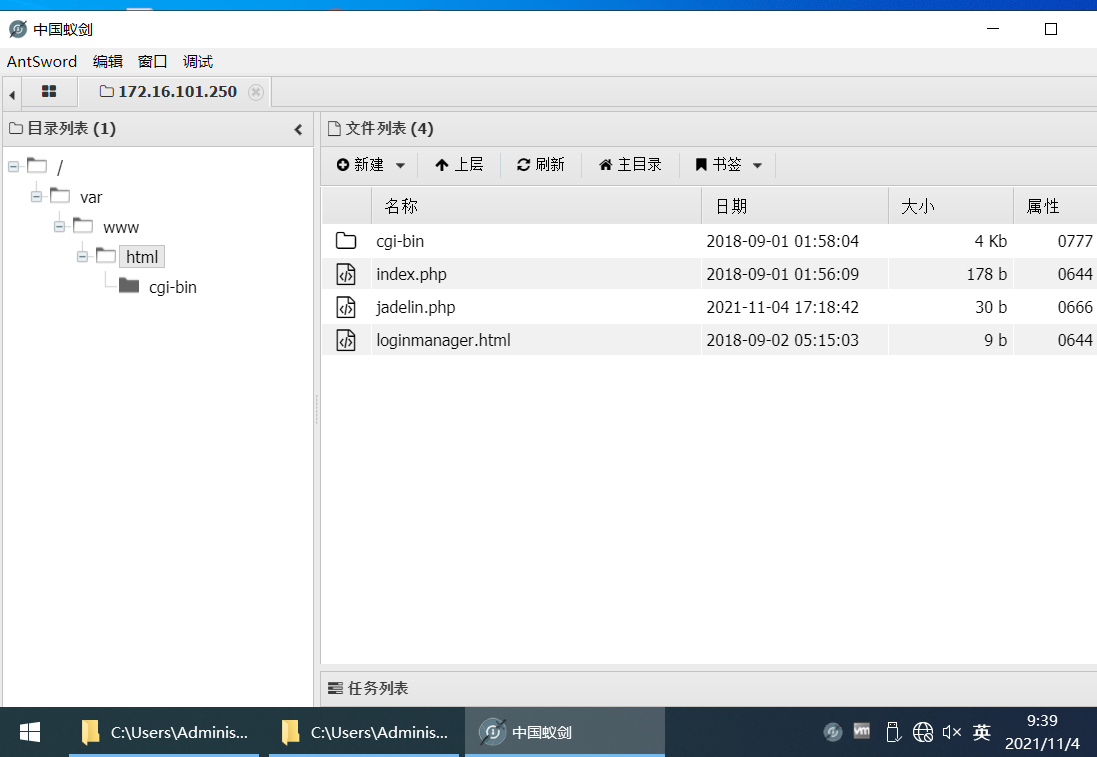Click the USB device tray icon
1097x757 pixels.
(x=892, y=732)
